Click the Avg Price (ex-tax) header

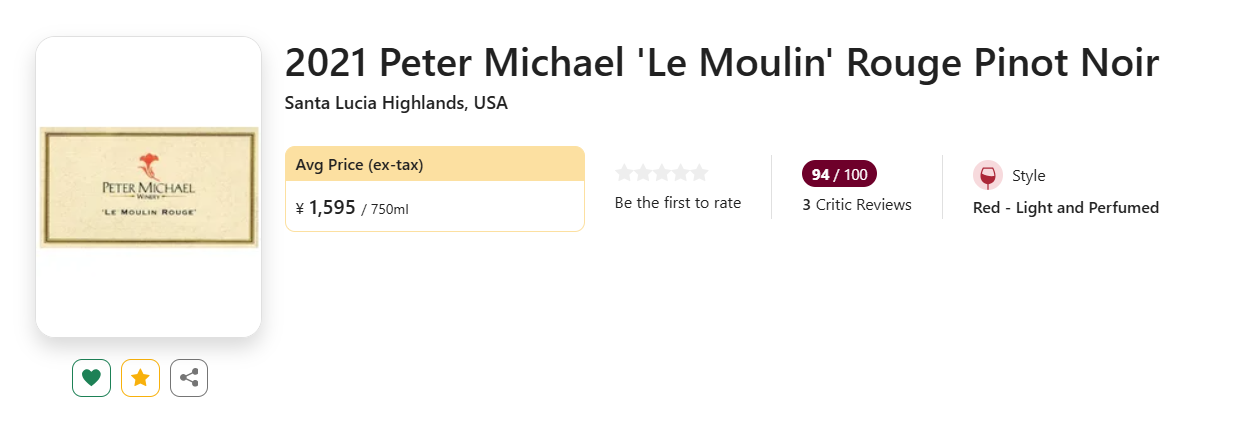[x=360, y=165]
